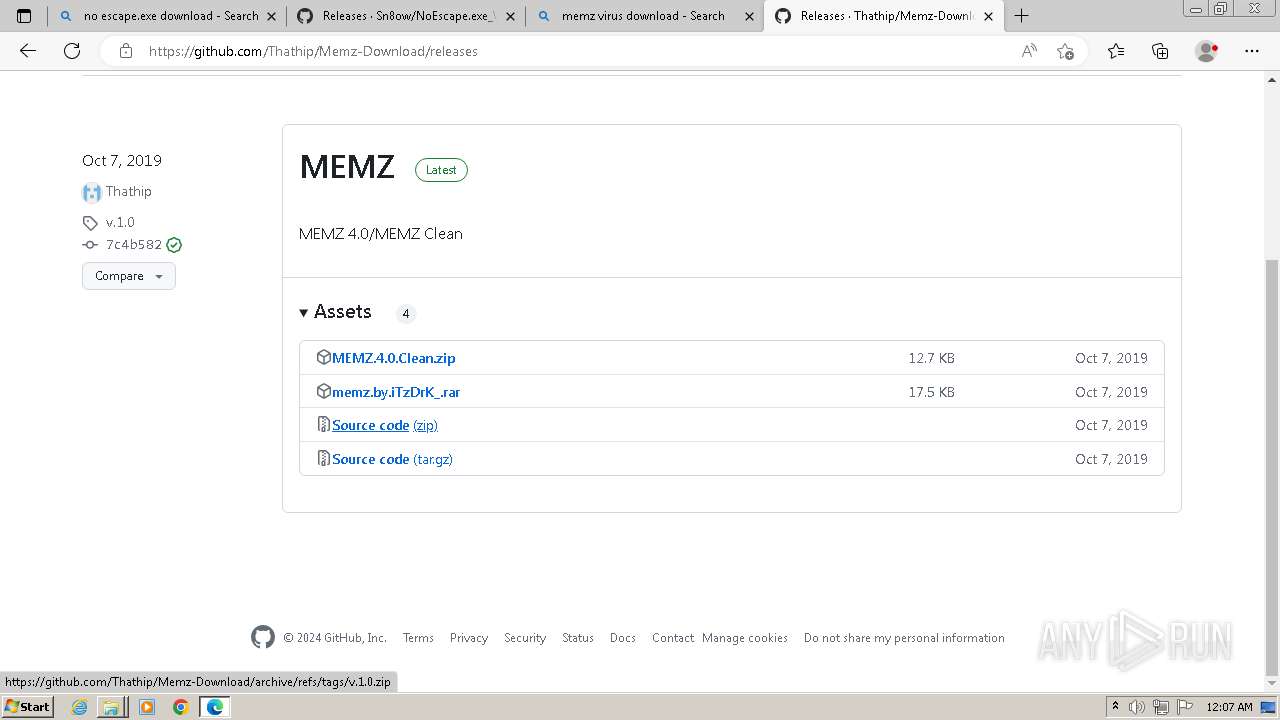Download memz.by.iTzDrK_.rar asset

[x=396, y=392]
